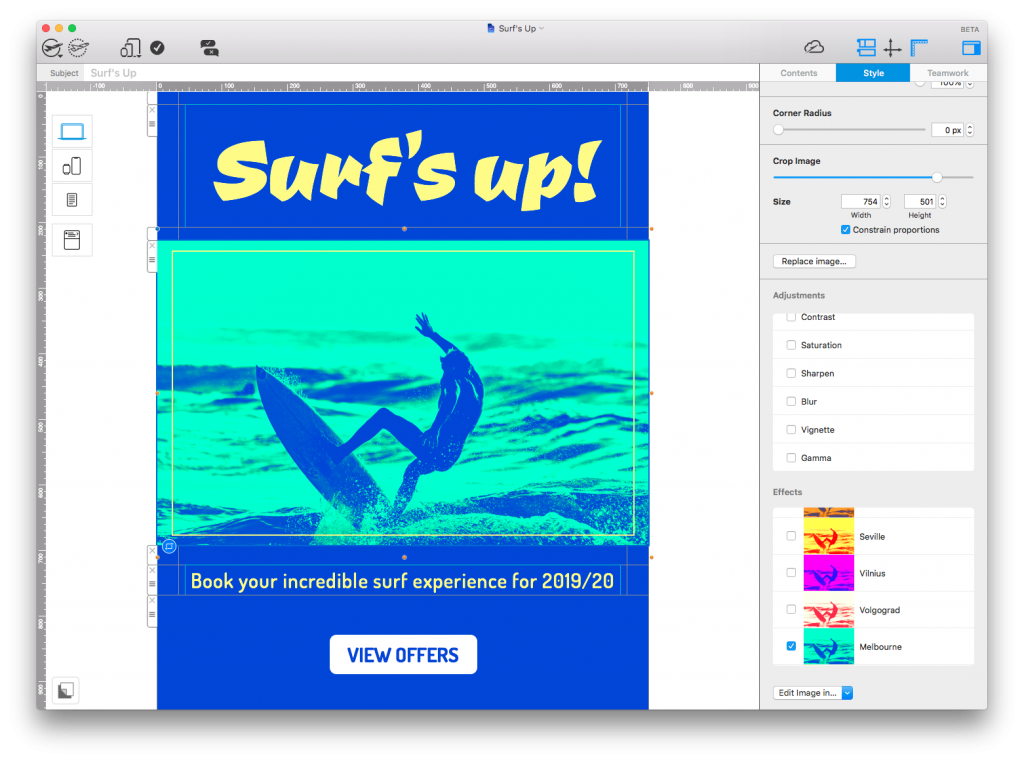Enable the Contrast adjustment

791,317
